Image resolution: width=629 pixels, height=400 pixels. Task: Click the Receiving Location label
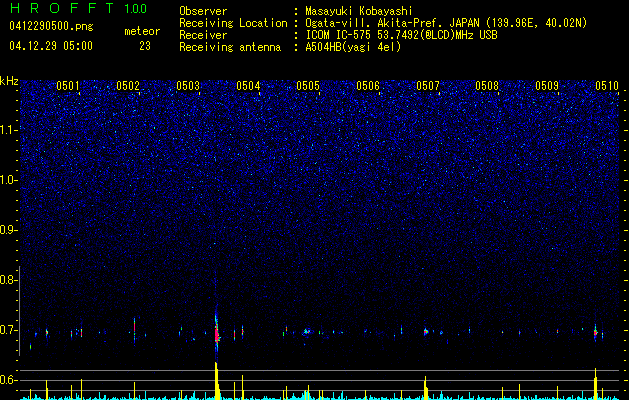coord(233,24)
